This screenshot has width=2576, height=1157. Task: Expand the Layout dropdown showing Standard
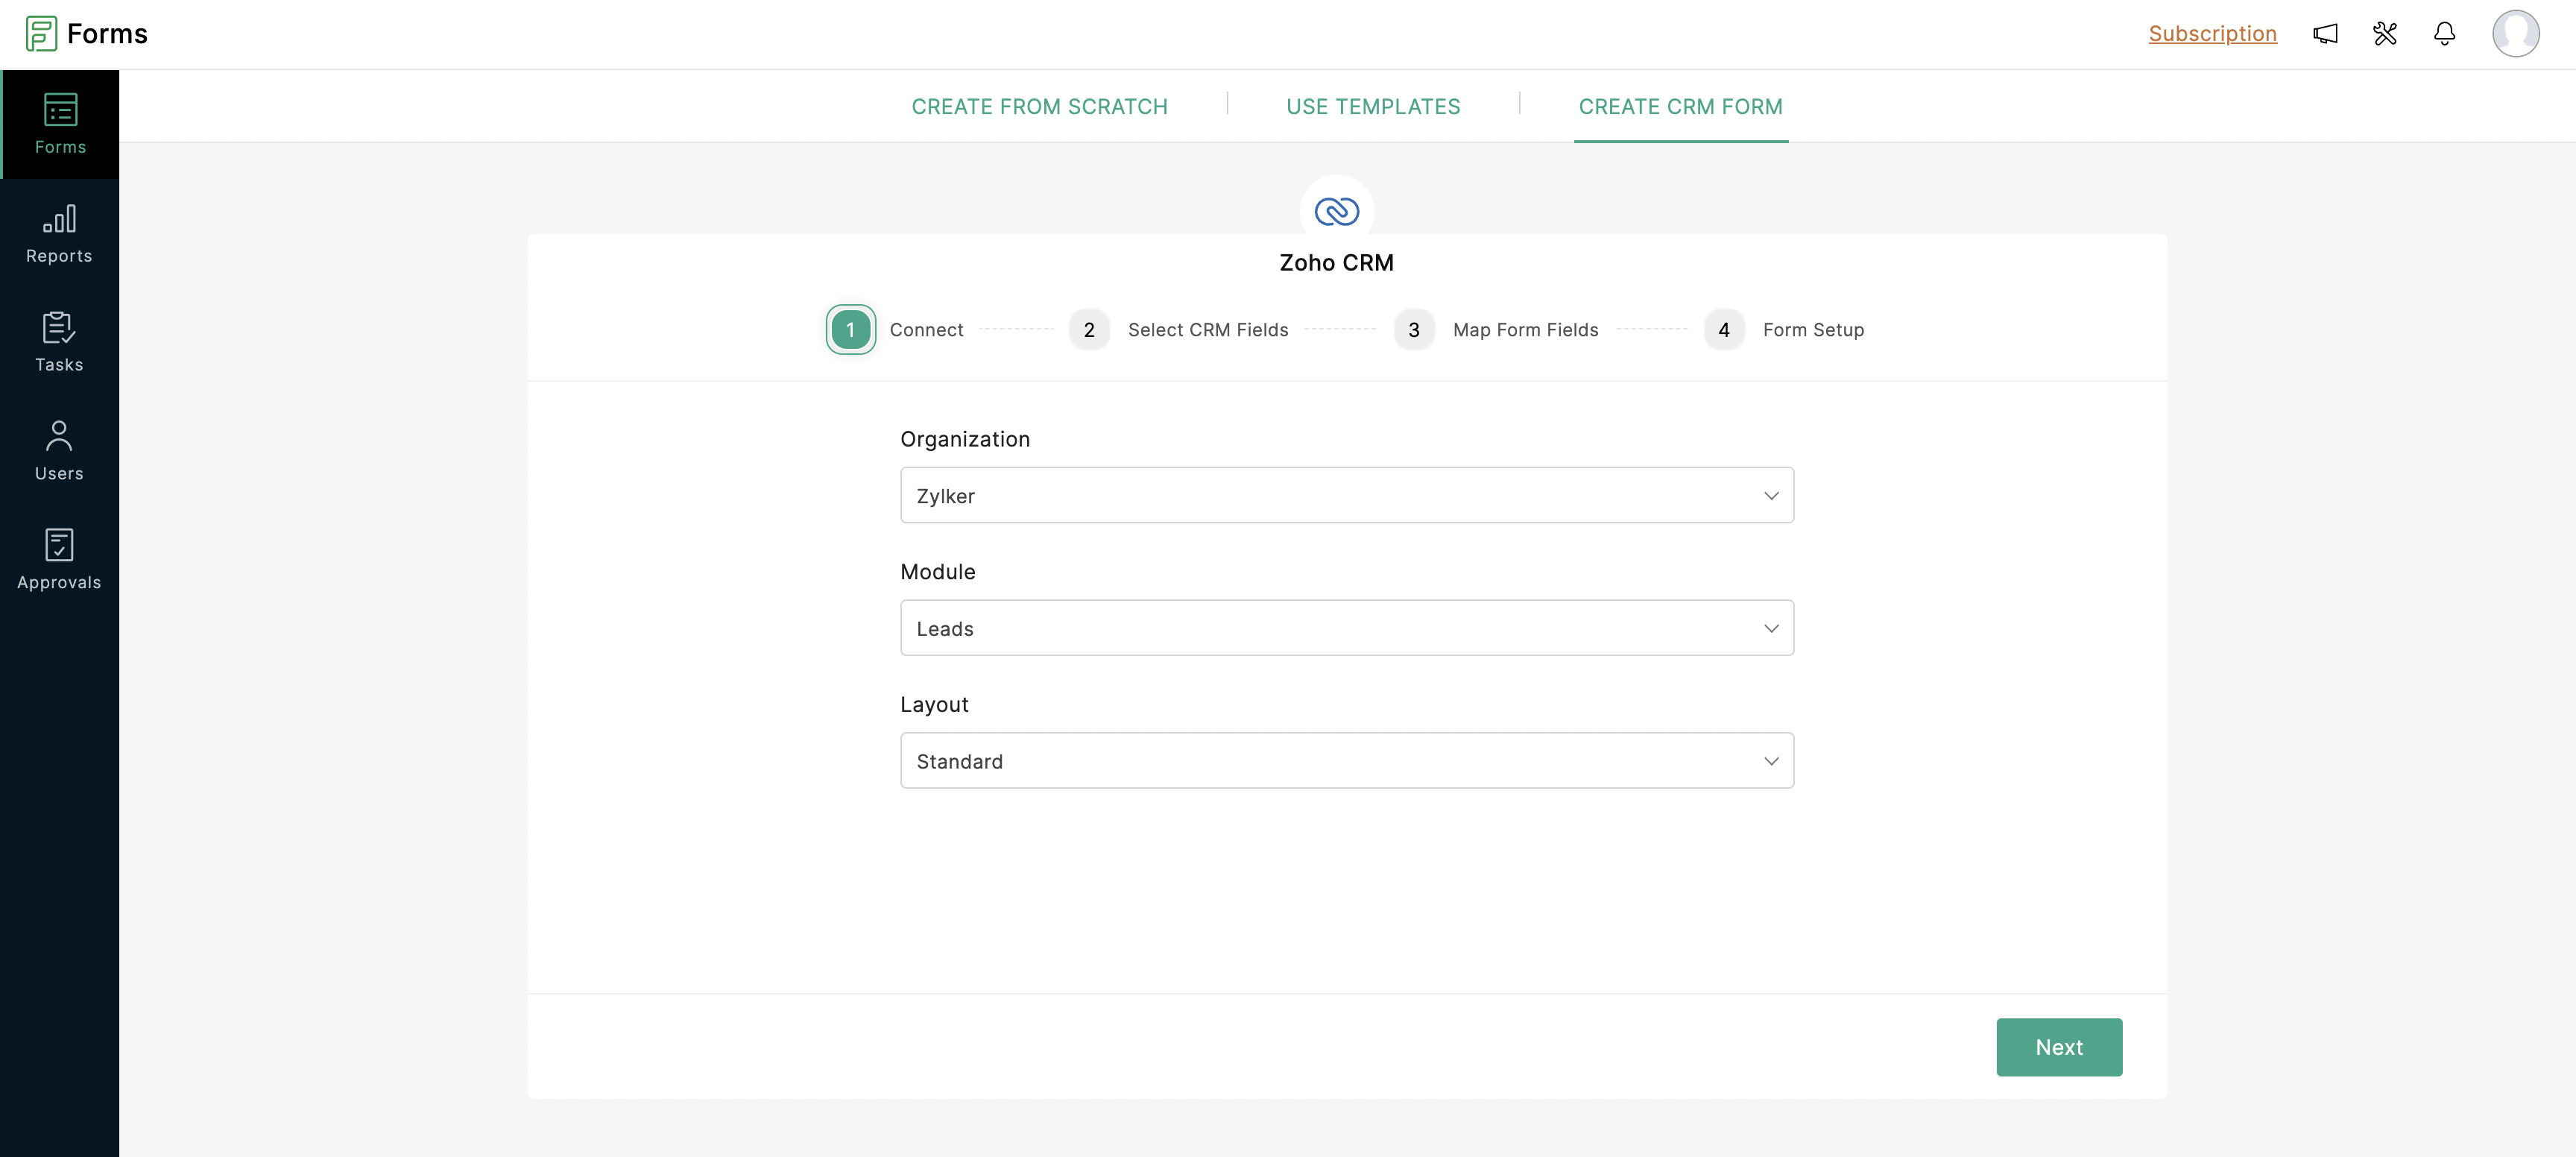click(1346, 761)
